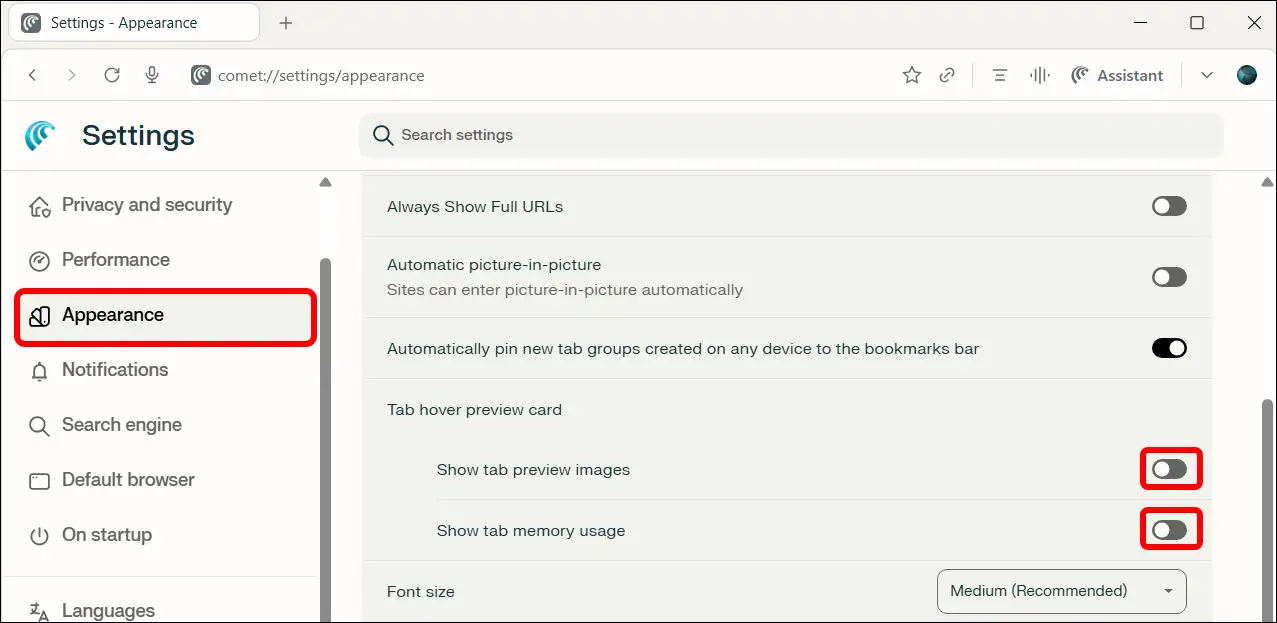Activate the microphone icon in the address bar
The width and height of the screenshot is (1277, 623).
(152, 75)
